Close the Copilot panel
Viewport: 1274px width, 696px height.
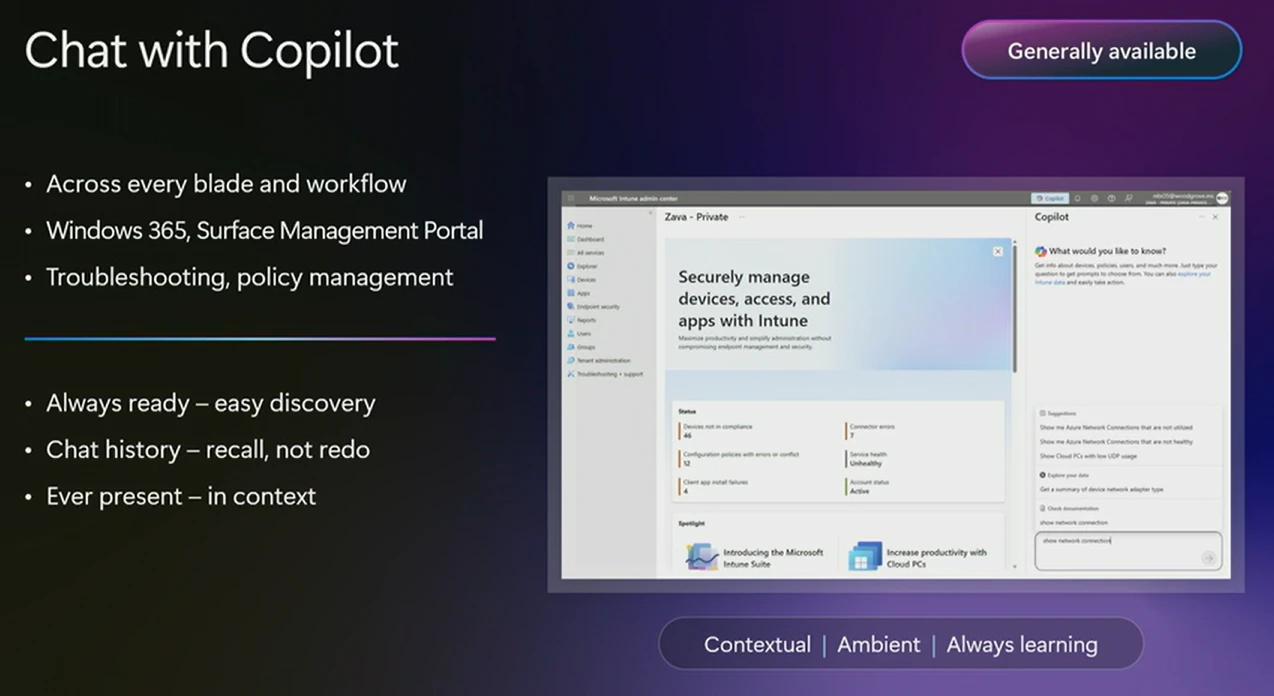(1215, 217)
